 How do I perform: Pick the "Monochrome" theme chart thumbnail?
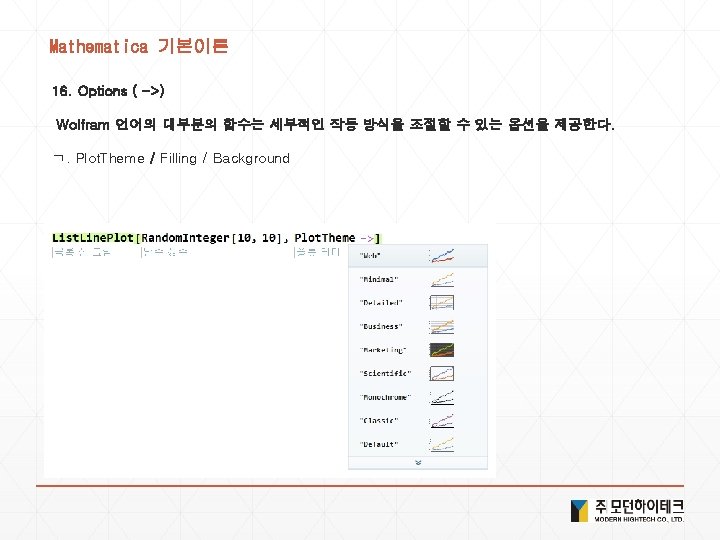click(x=442, y=397)
